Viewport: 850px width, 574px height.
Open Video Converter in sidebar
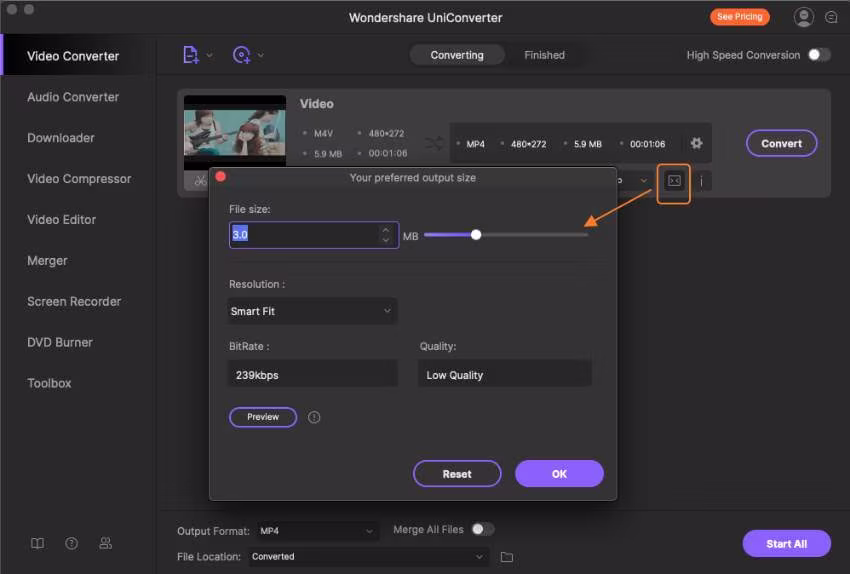73,56
